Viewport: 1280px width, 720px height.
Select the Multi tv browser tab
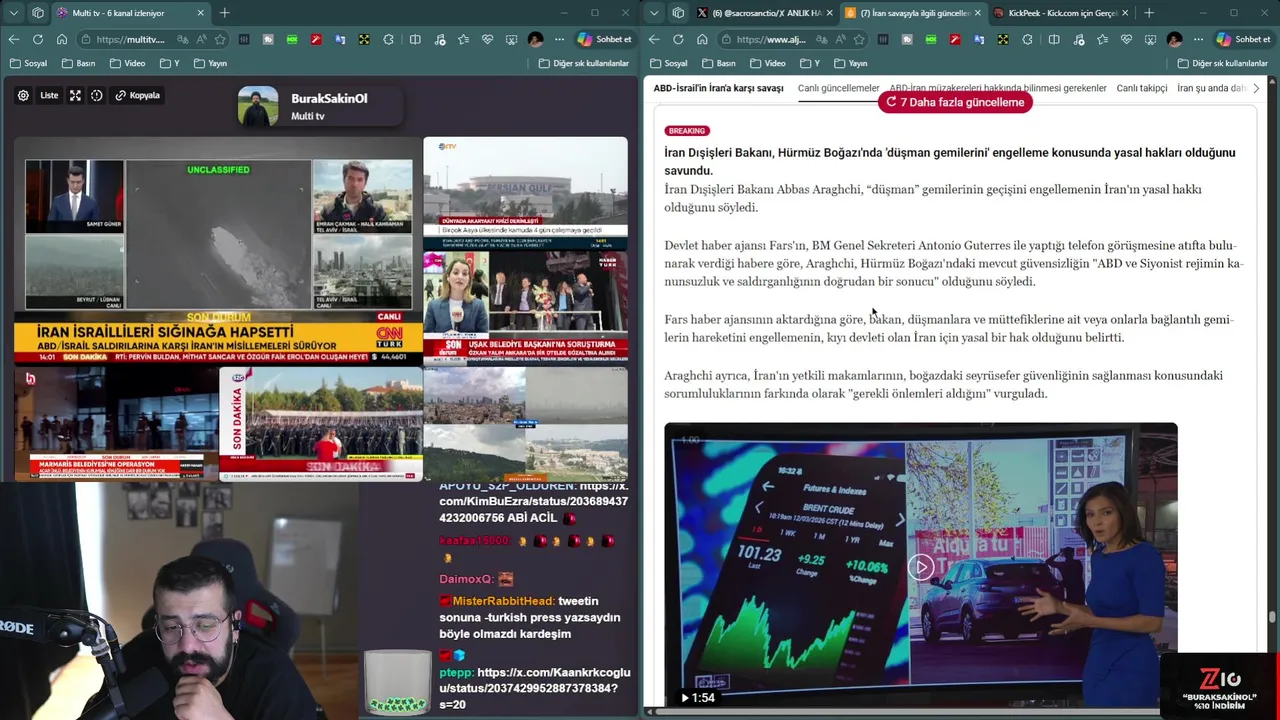(x=129, y=13)
